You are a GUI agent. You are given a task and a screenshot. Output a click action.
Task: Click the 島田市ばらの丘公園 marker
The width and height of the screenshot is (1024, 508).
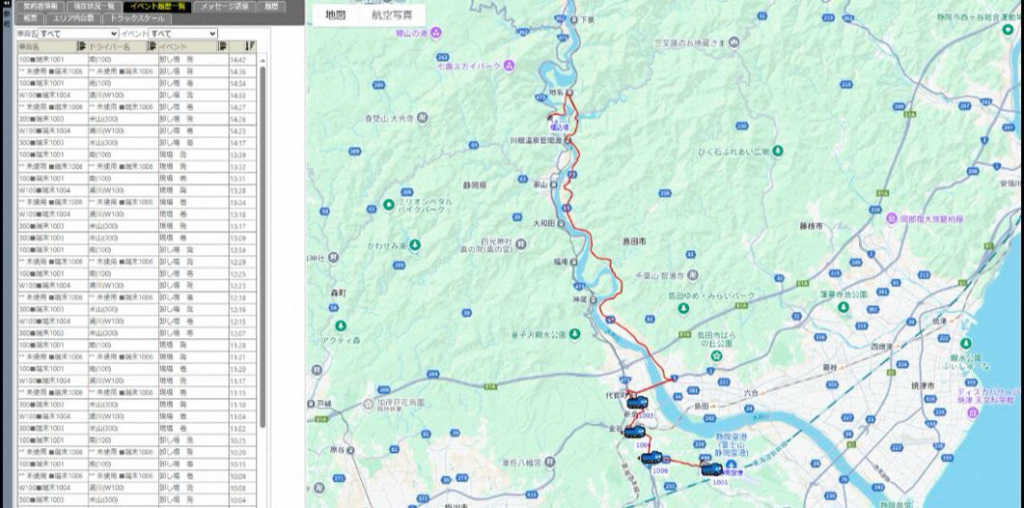717,356
